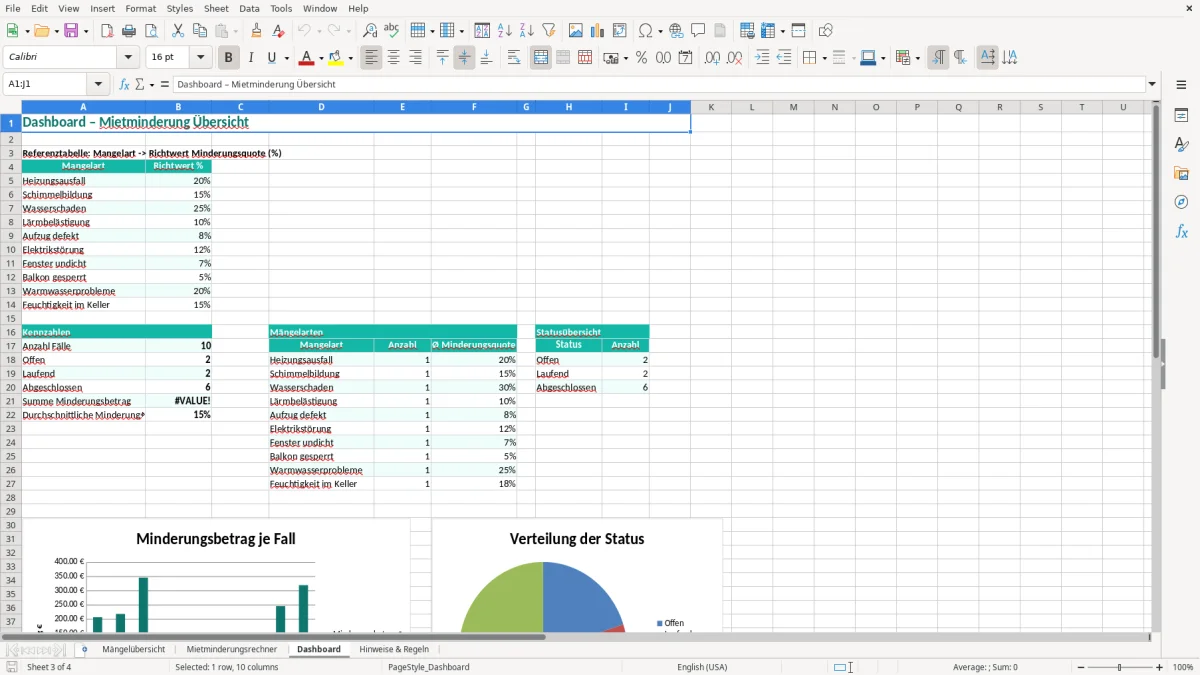Image resolution: width=1200 pixels, height=675 pixels.
Task: Toggle Center Vertically alignment
Action: point(464,58)
